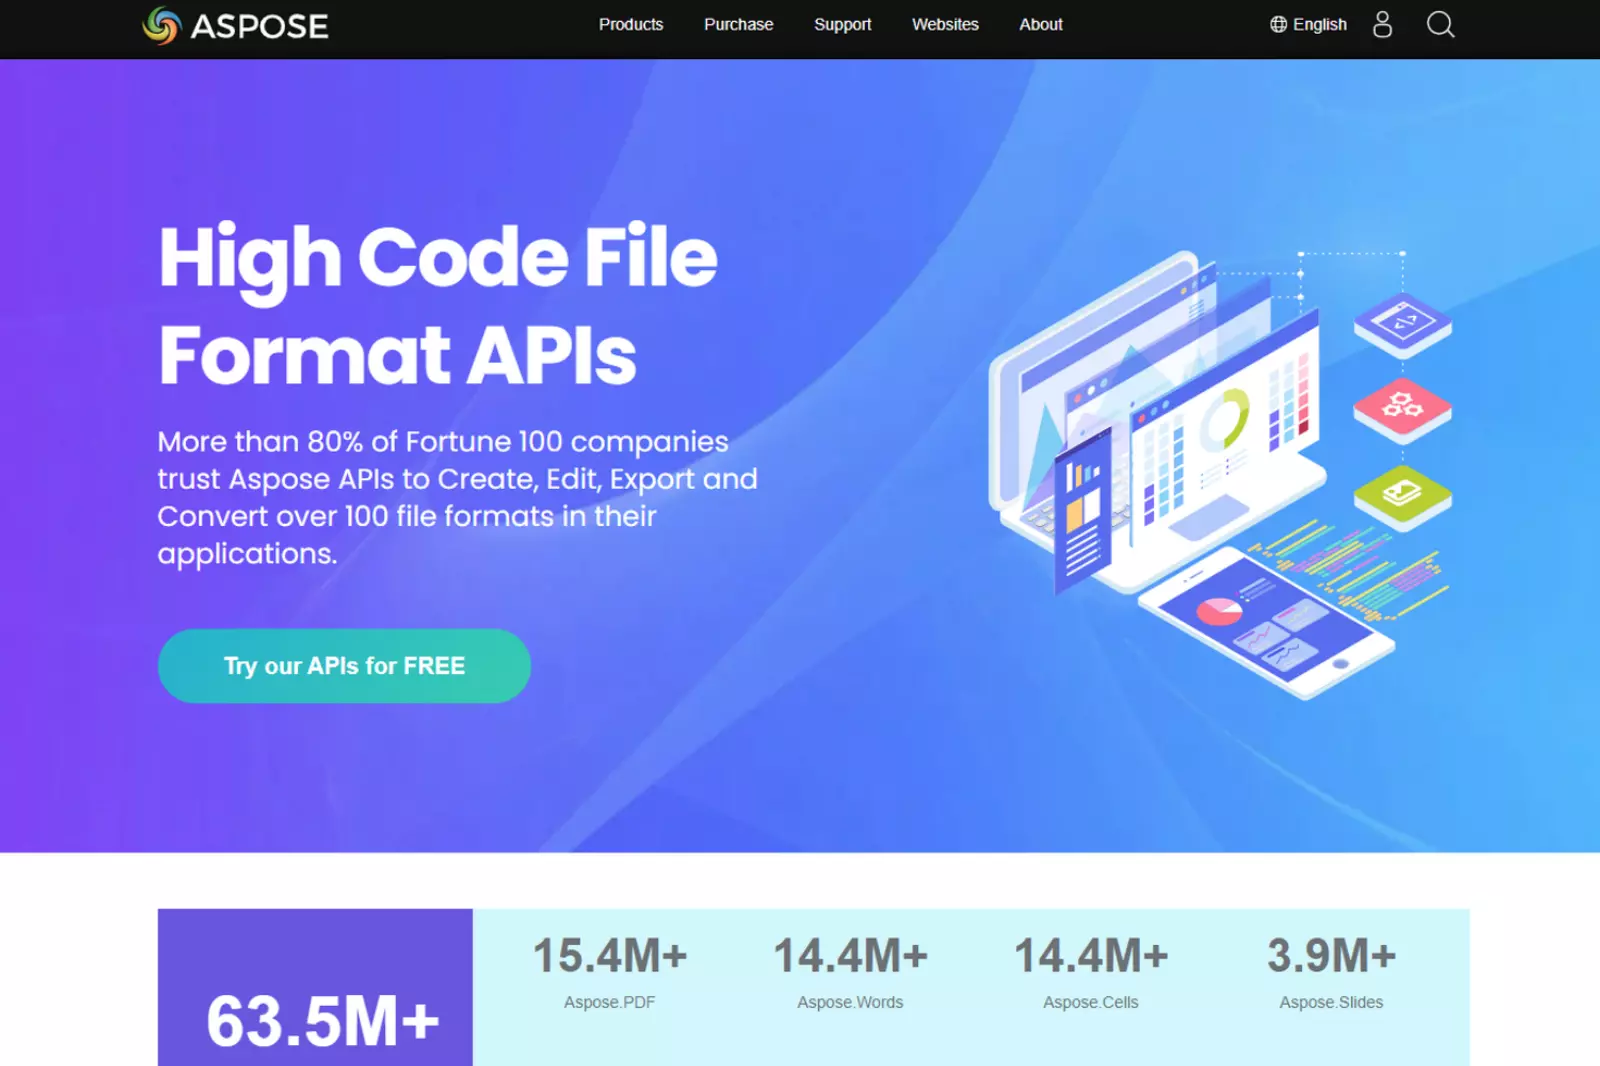Click the globe language icon
1600x1066 pixels.
pyautogui.click(x=1278, y=24)
